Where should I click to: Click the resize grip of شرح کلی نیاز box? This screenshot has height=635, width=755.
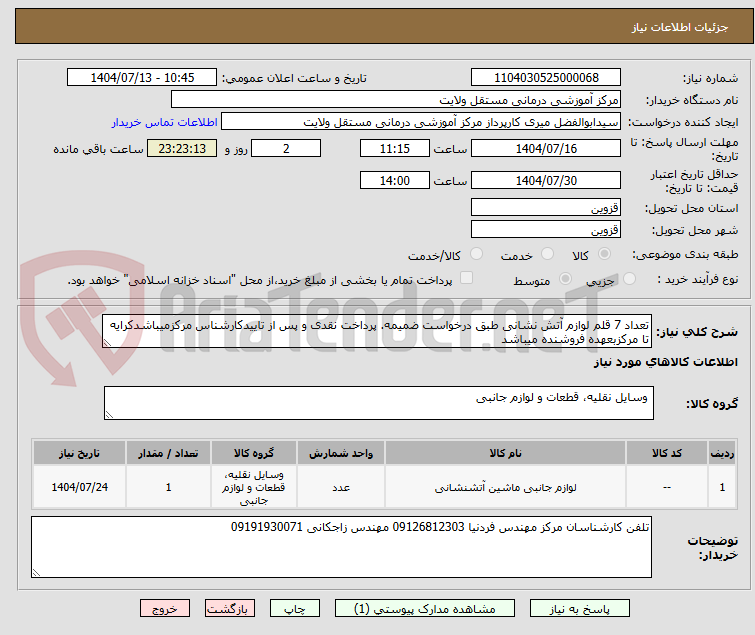107,343
